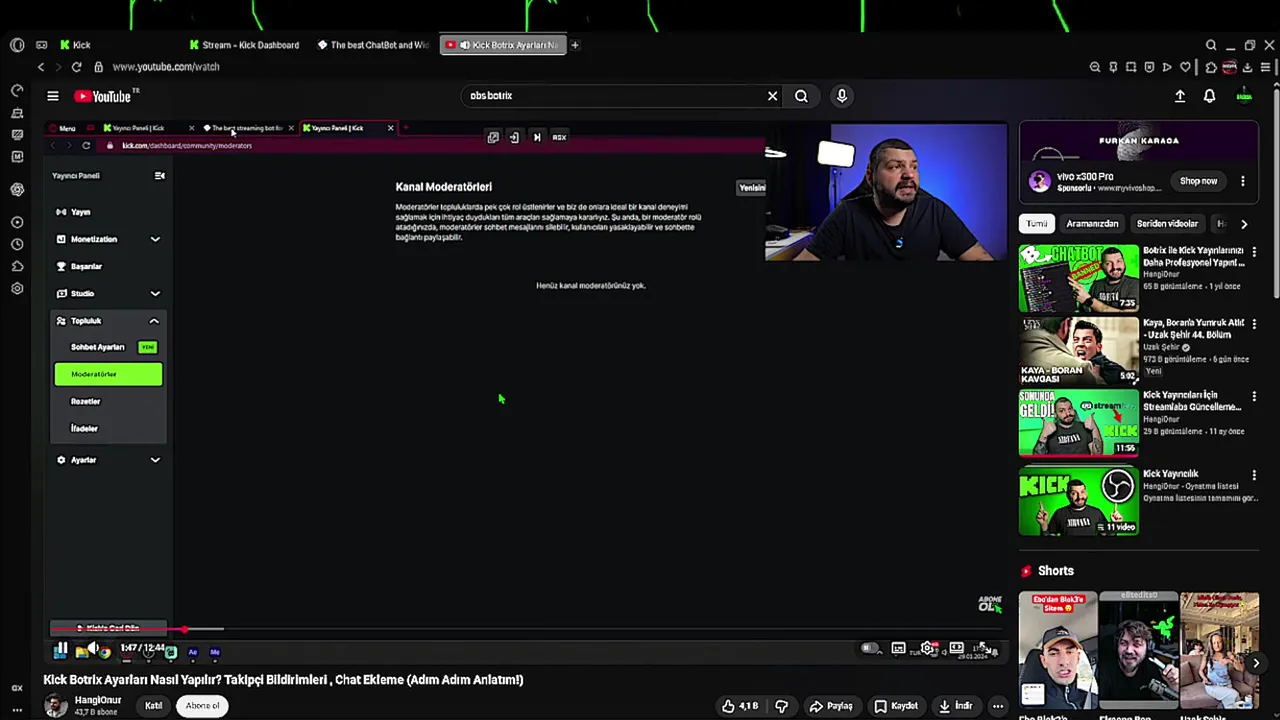This screenshot has height=720, width=1280.
Task: Open more video actions ellipsis
Action: (997, 706)
